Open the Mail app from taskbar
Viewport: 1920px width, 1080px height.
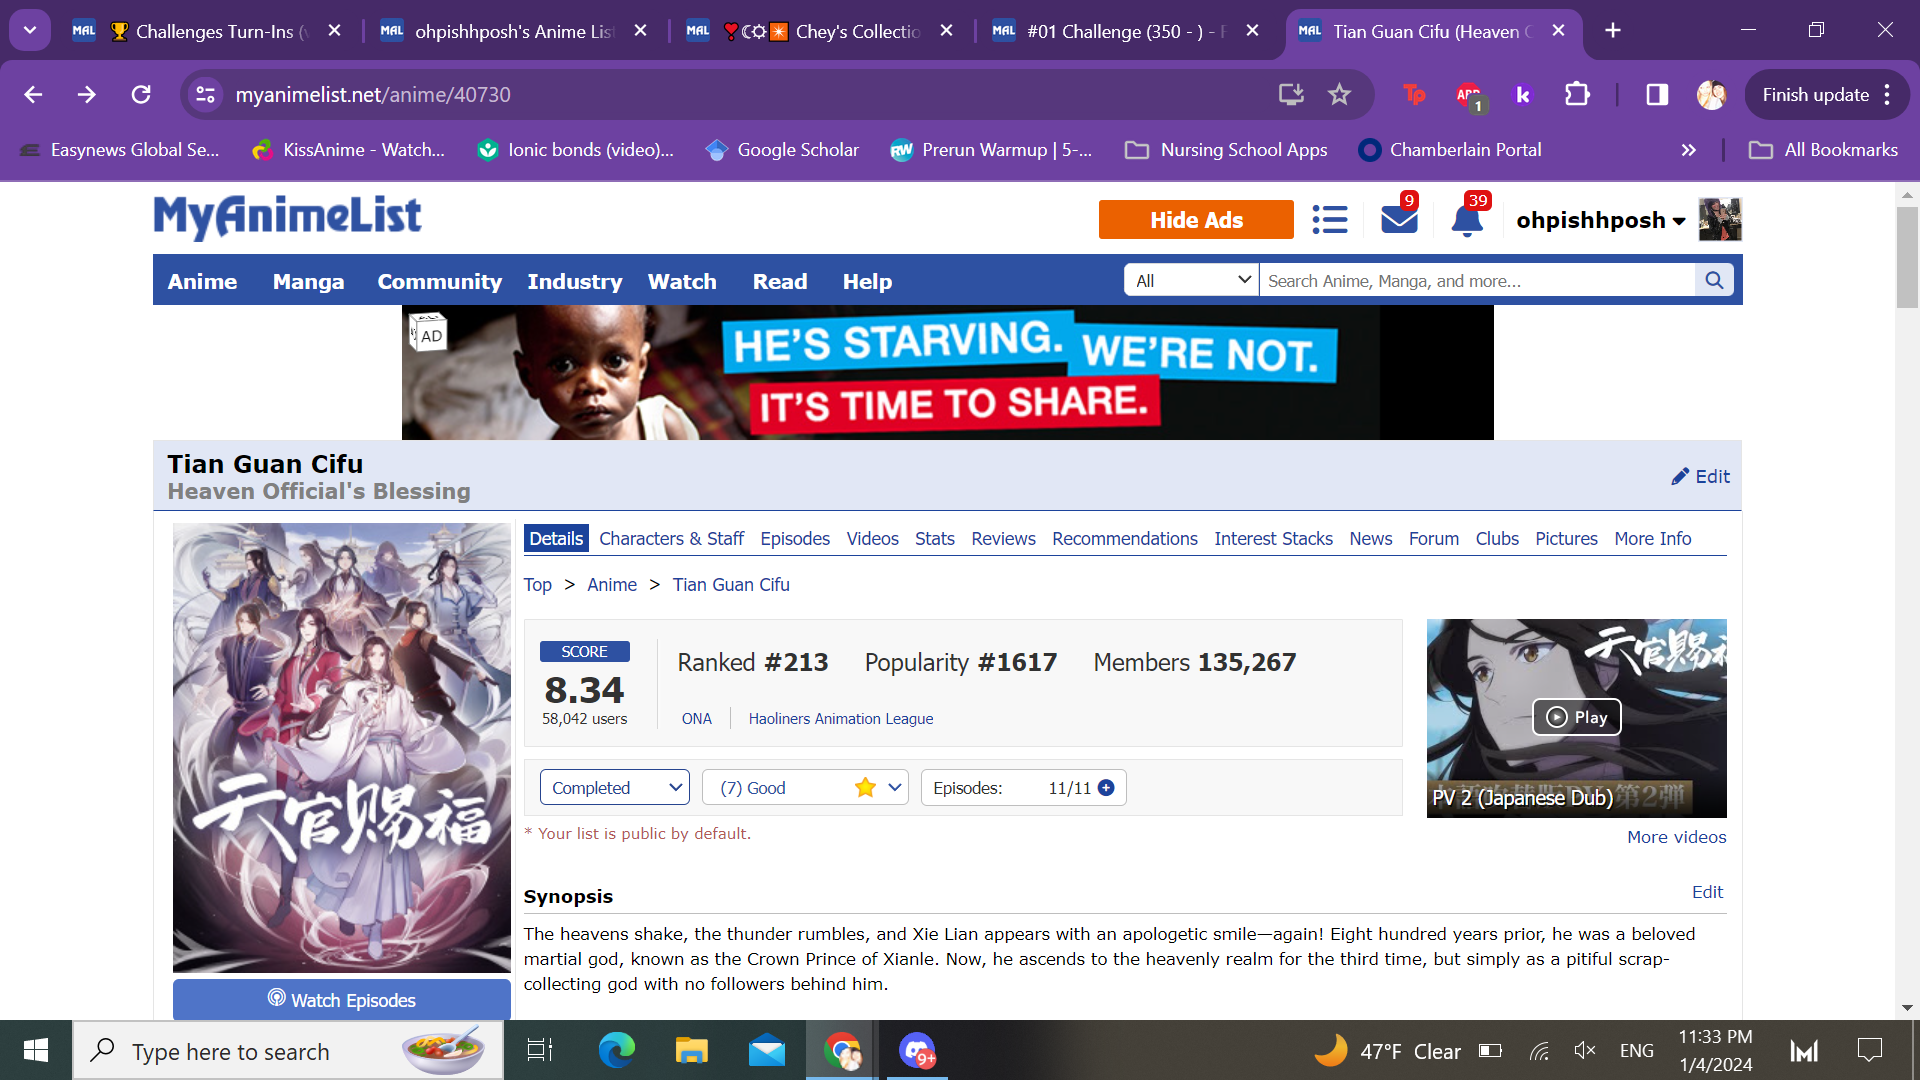point(767,1050)
